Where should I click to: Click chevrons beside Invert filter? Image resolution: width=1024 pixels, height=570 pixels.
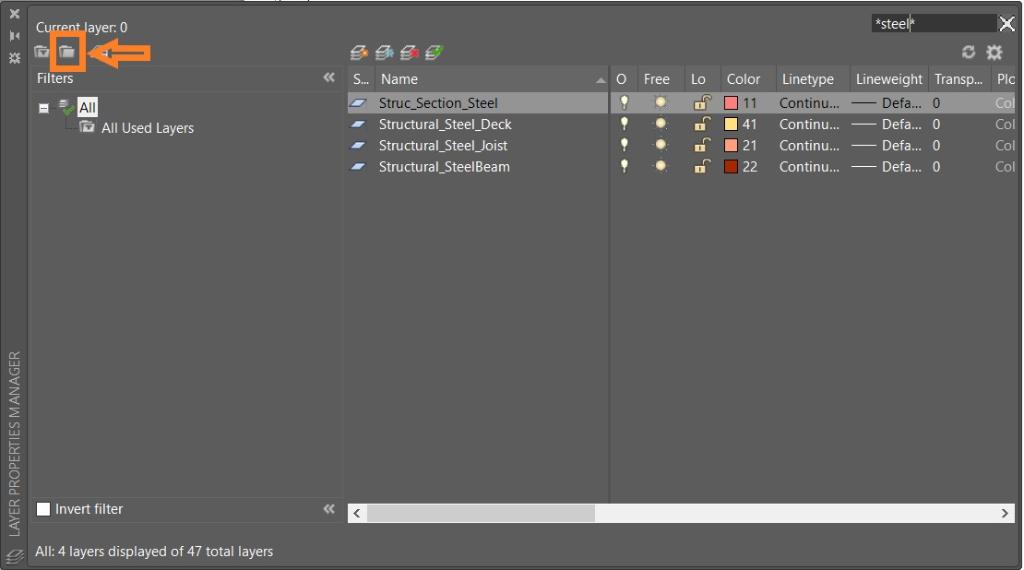point(328,509)
